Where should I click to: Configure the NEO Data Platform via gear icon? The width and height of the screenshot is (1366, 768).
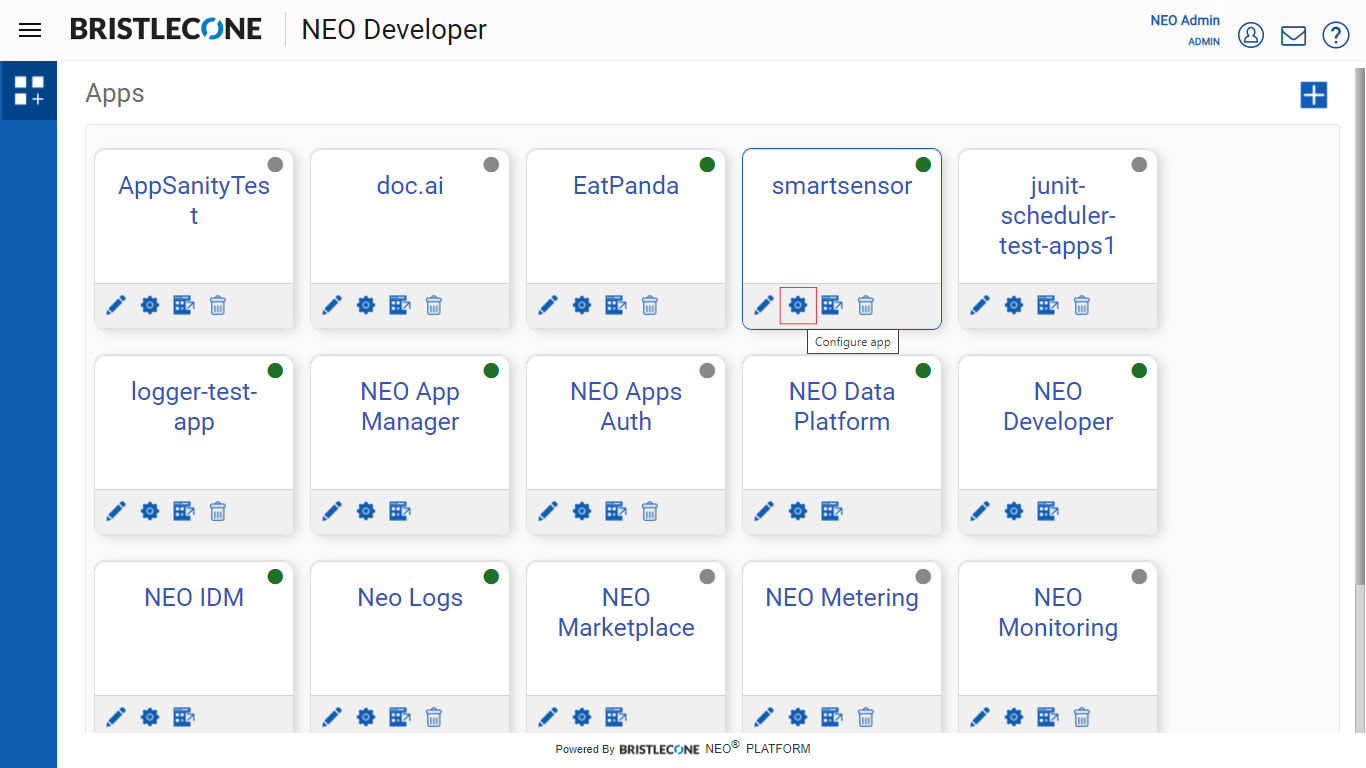(x=798, y=511)
